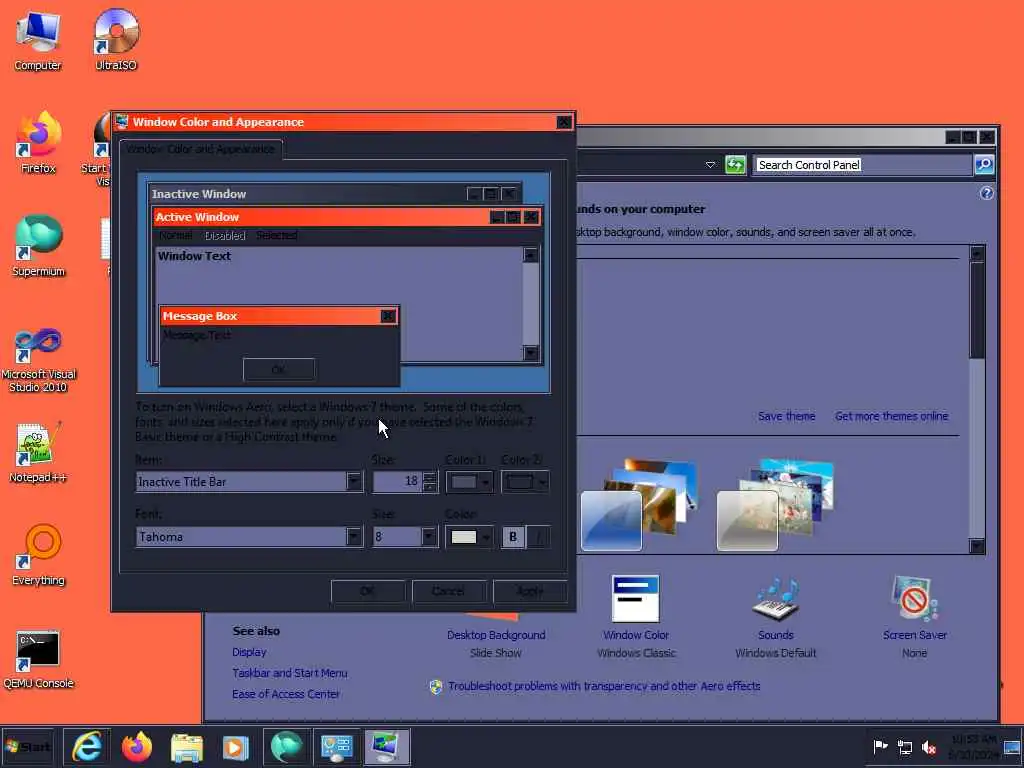Screen dimensions: 1024x768
Task: Click the Show desktop tray button
Action: click(x=1012, y=747)
